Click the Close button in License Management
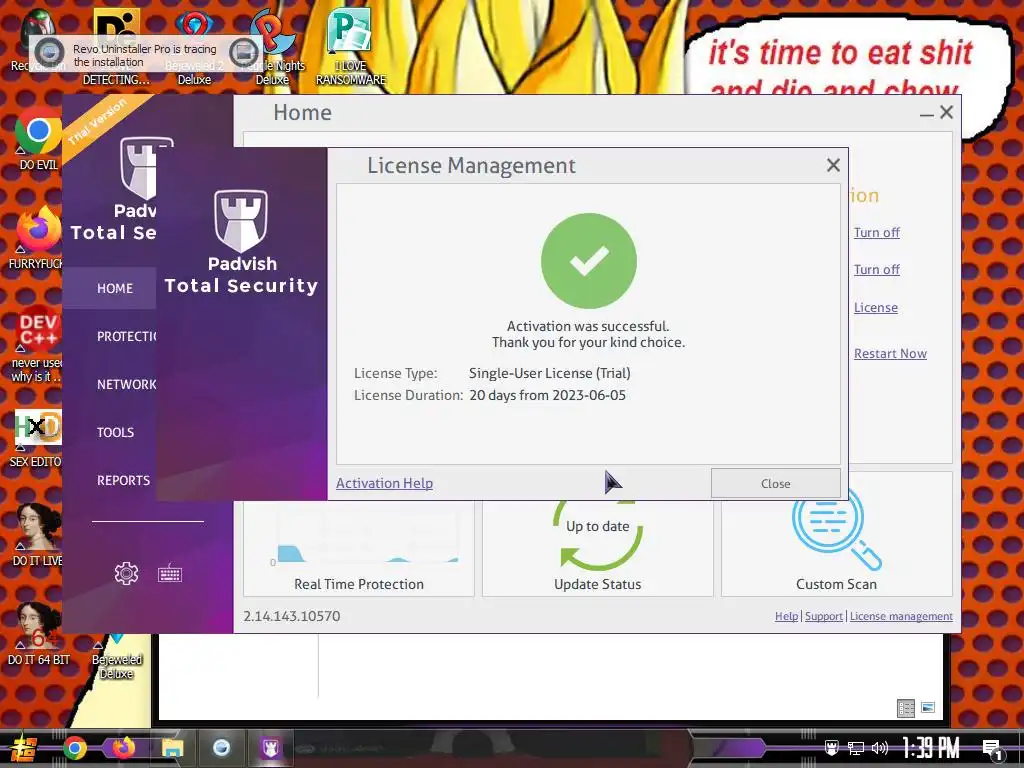1024x768 pixels. tap(775, 483)
